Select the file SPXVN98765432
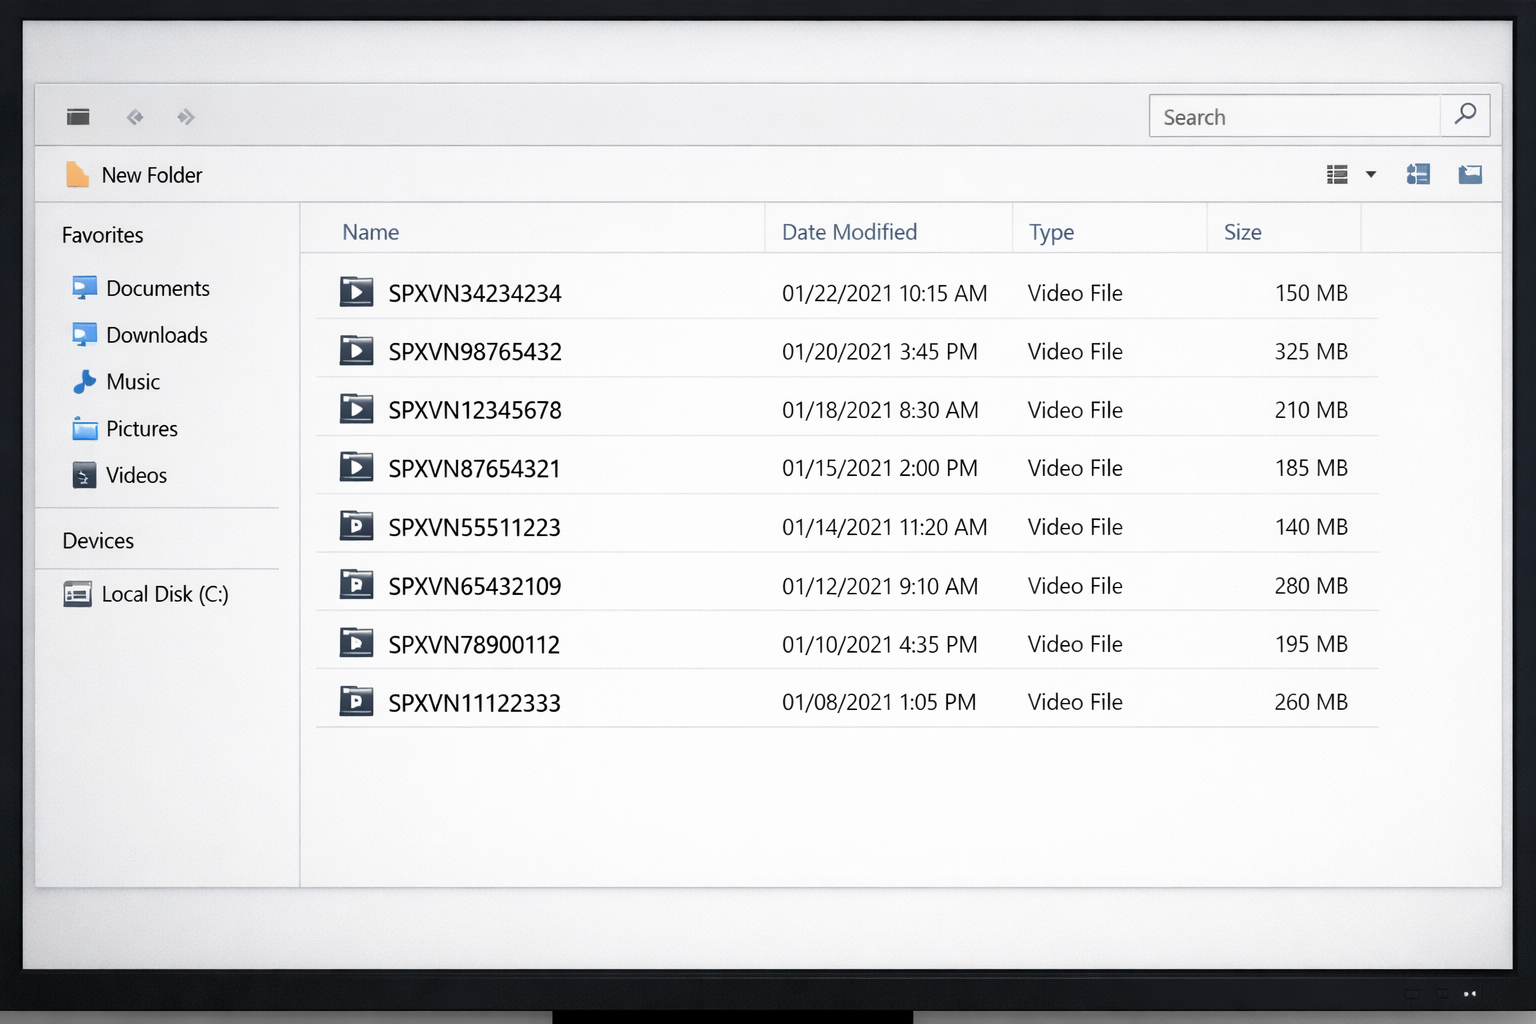This screenshot has height=1024, width=1536. click(x=475, y=352)
